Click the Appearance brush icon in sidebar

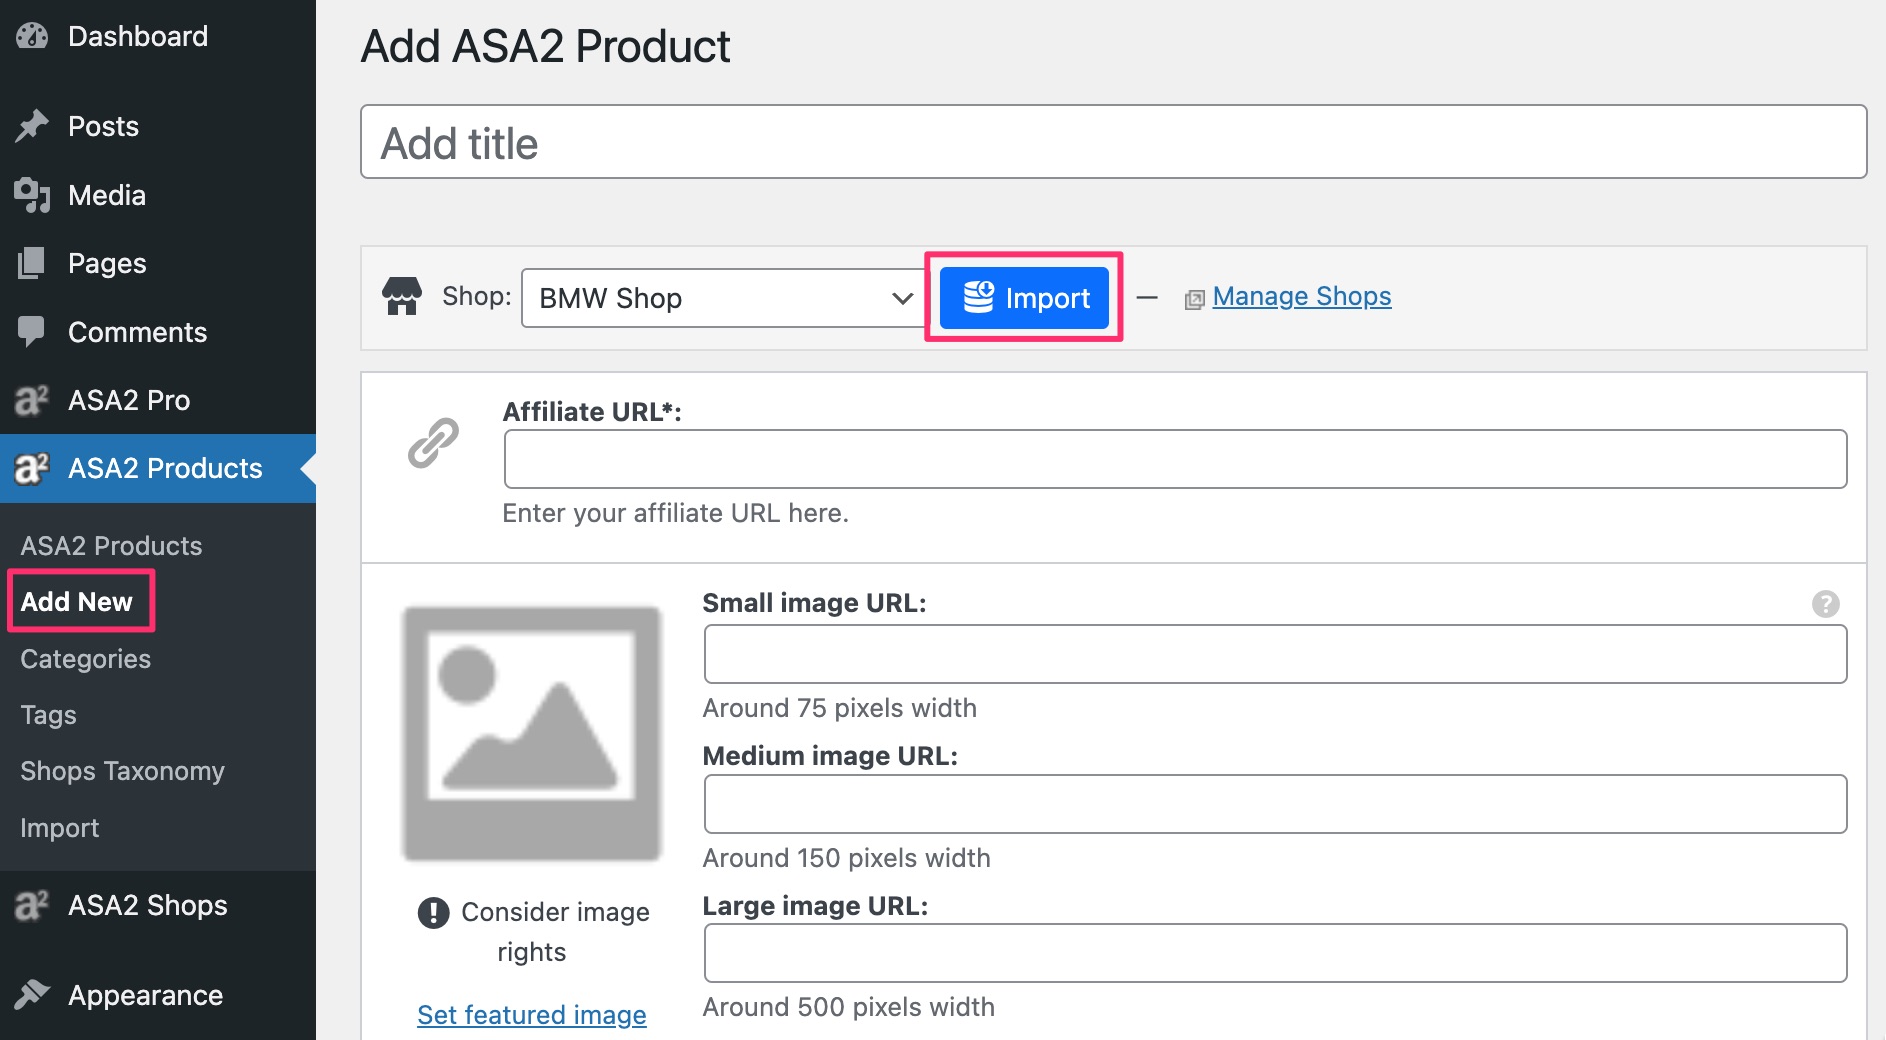click(x=33, y=994)
